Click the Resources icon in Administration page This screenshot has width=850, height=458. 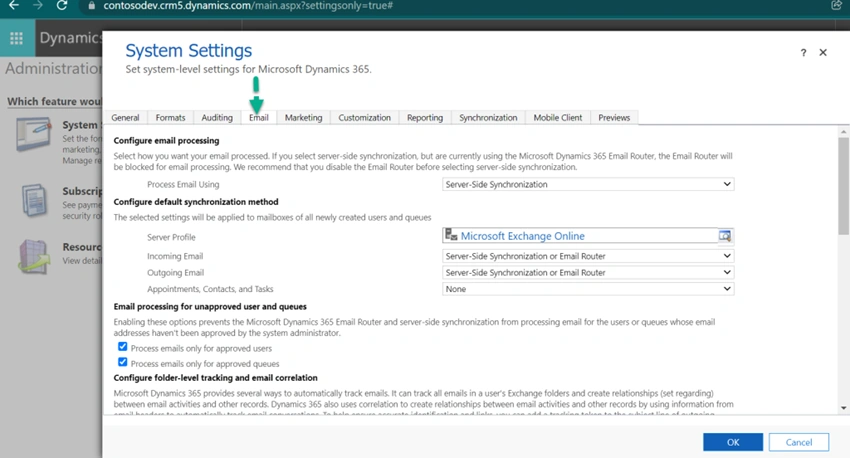point(34,256)
